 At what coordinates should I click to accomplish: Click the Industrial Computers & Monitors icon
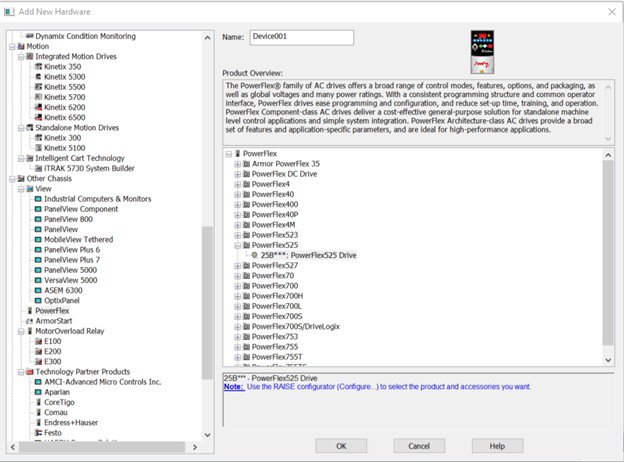point(38,199)
